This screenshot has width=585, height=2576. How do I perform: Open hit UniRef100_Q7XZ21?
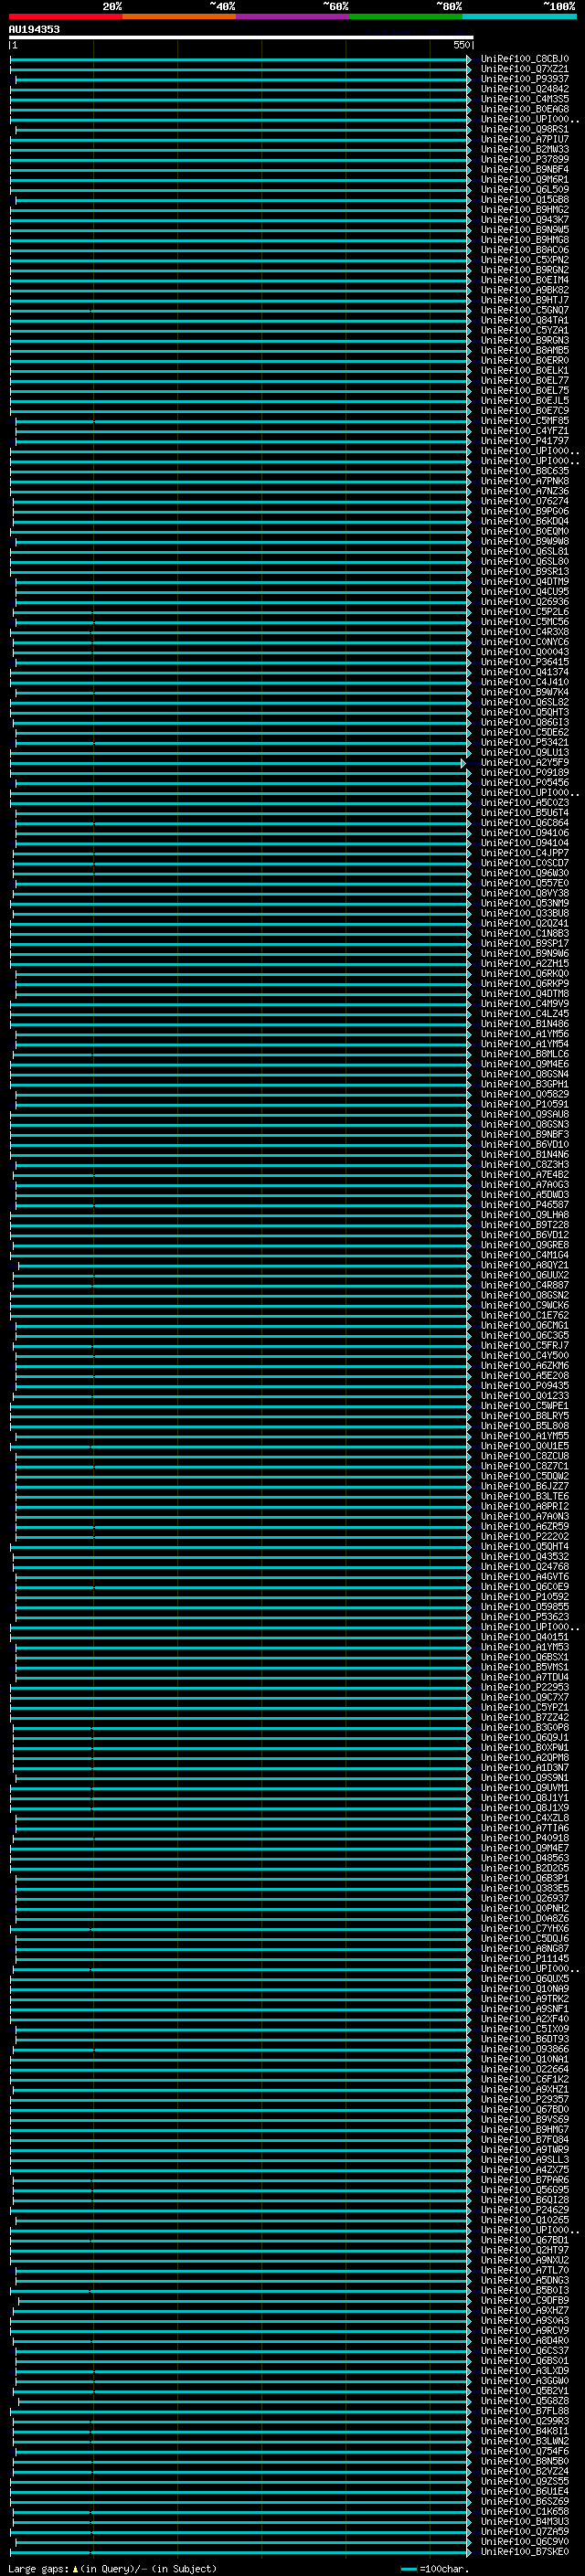525,69
